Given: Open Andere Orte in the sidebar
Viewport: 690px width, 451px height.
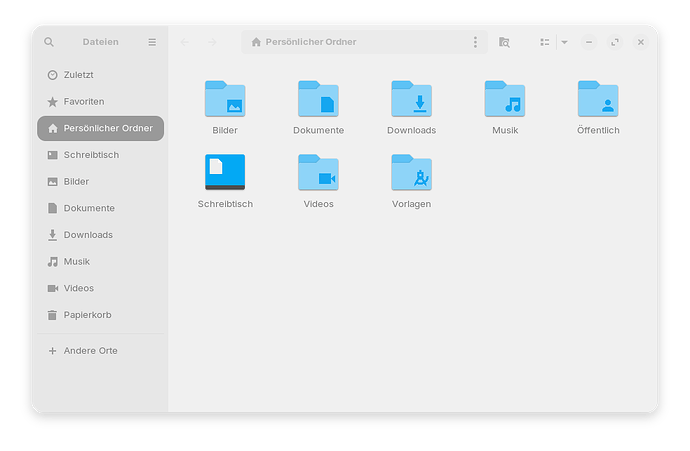Looking at the screenshot, I should 100,351.
